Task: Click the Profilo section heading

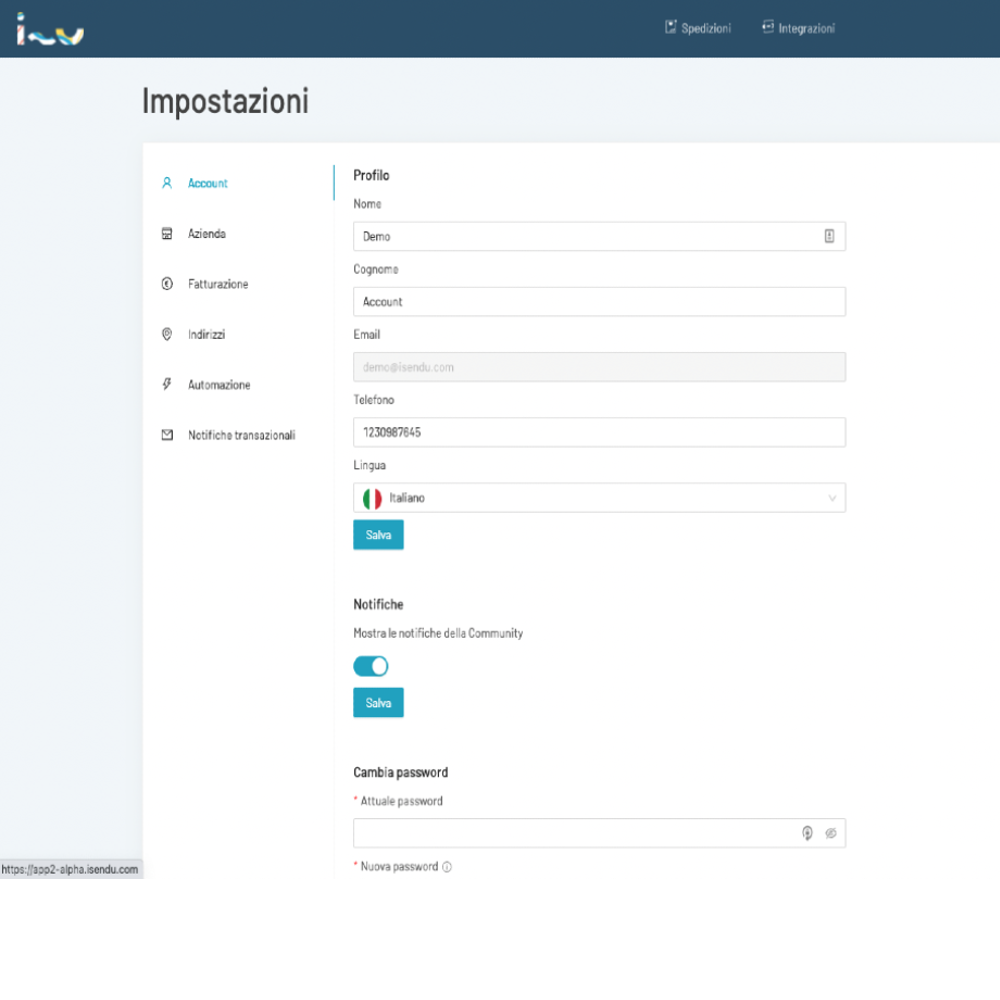Action: [x=371, y=175]
